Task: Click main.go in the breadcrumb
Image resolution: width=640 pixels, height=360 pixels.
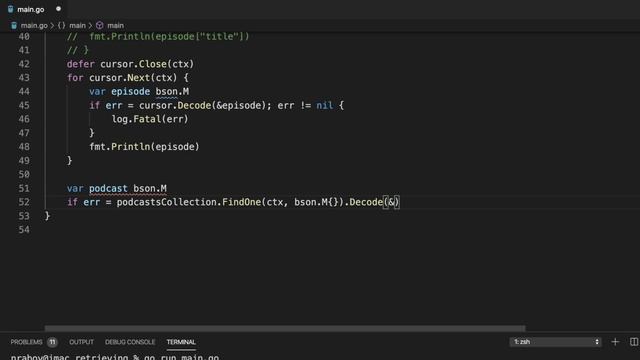Action: click(x=34, y=25)
